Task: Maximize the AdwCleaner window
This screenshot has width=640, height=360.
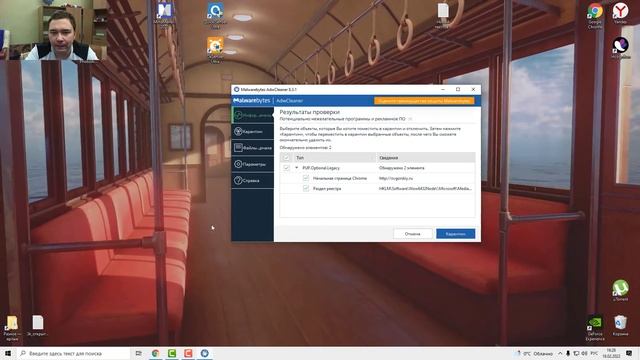Action: click(458, 89)
